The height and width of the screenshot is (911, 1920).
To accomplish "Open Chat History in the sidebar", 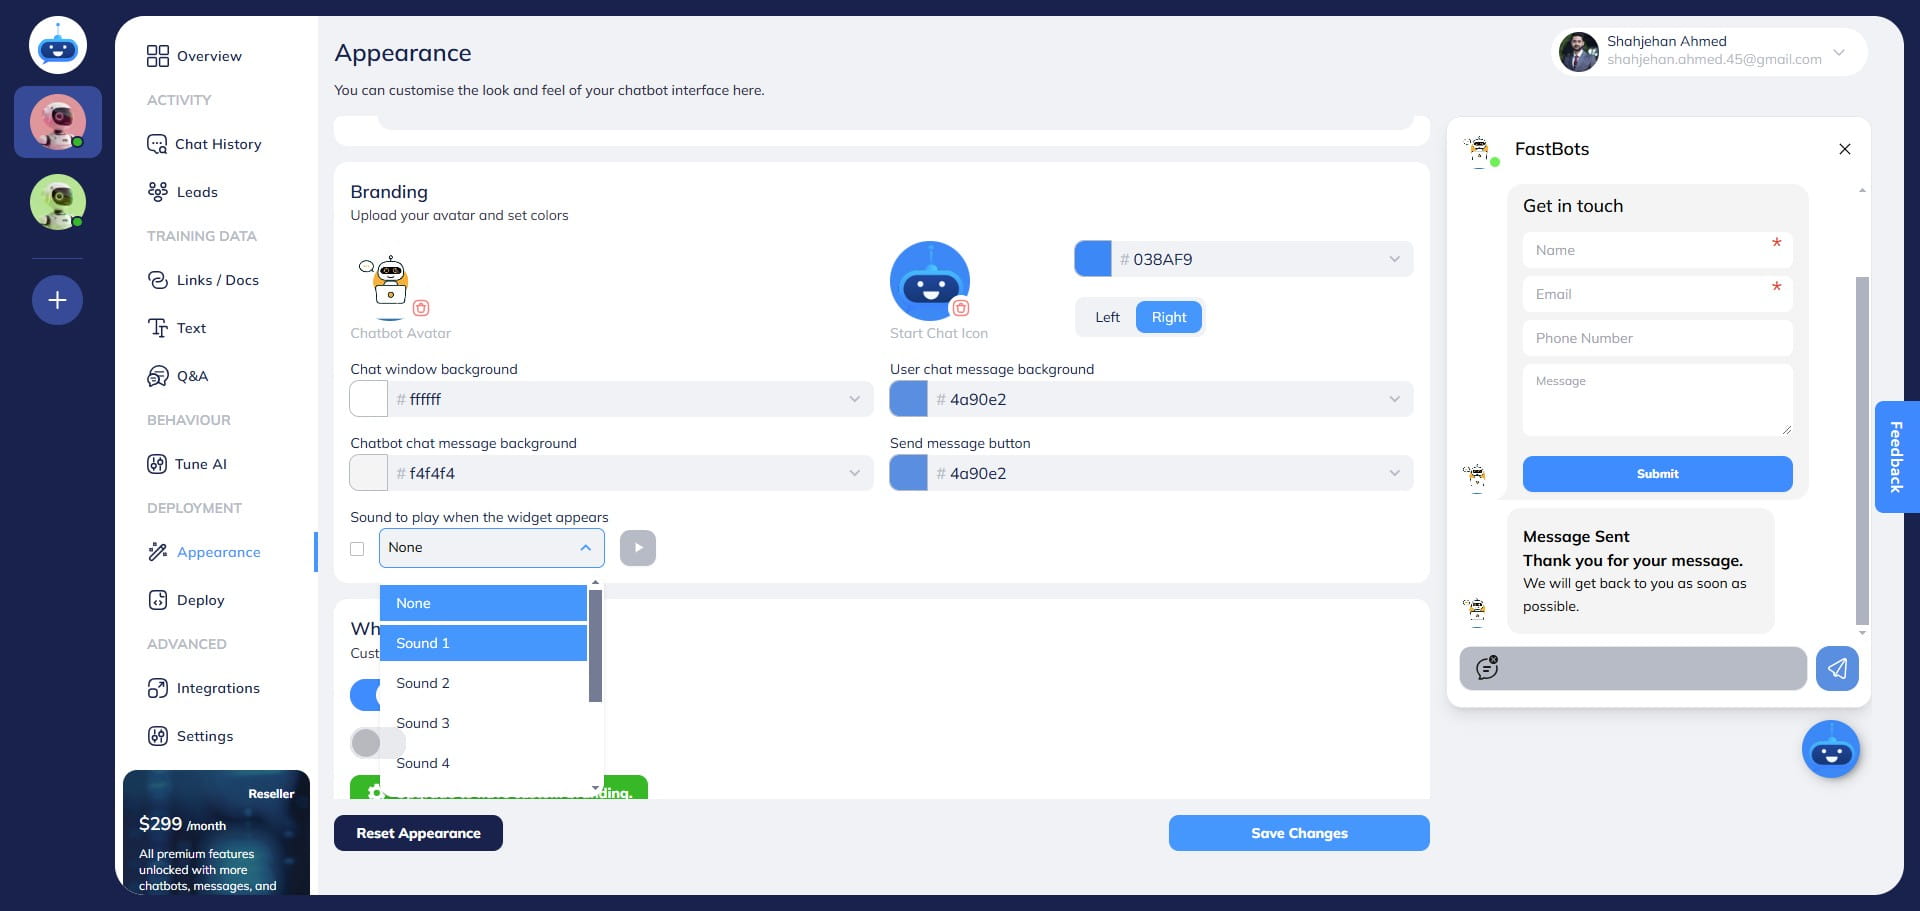I will tap(217, 144).
